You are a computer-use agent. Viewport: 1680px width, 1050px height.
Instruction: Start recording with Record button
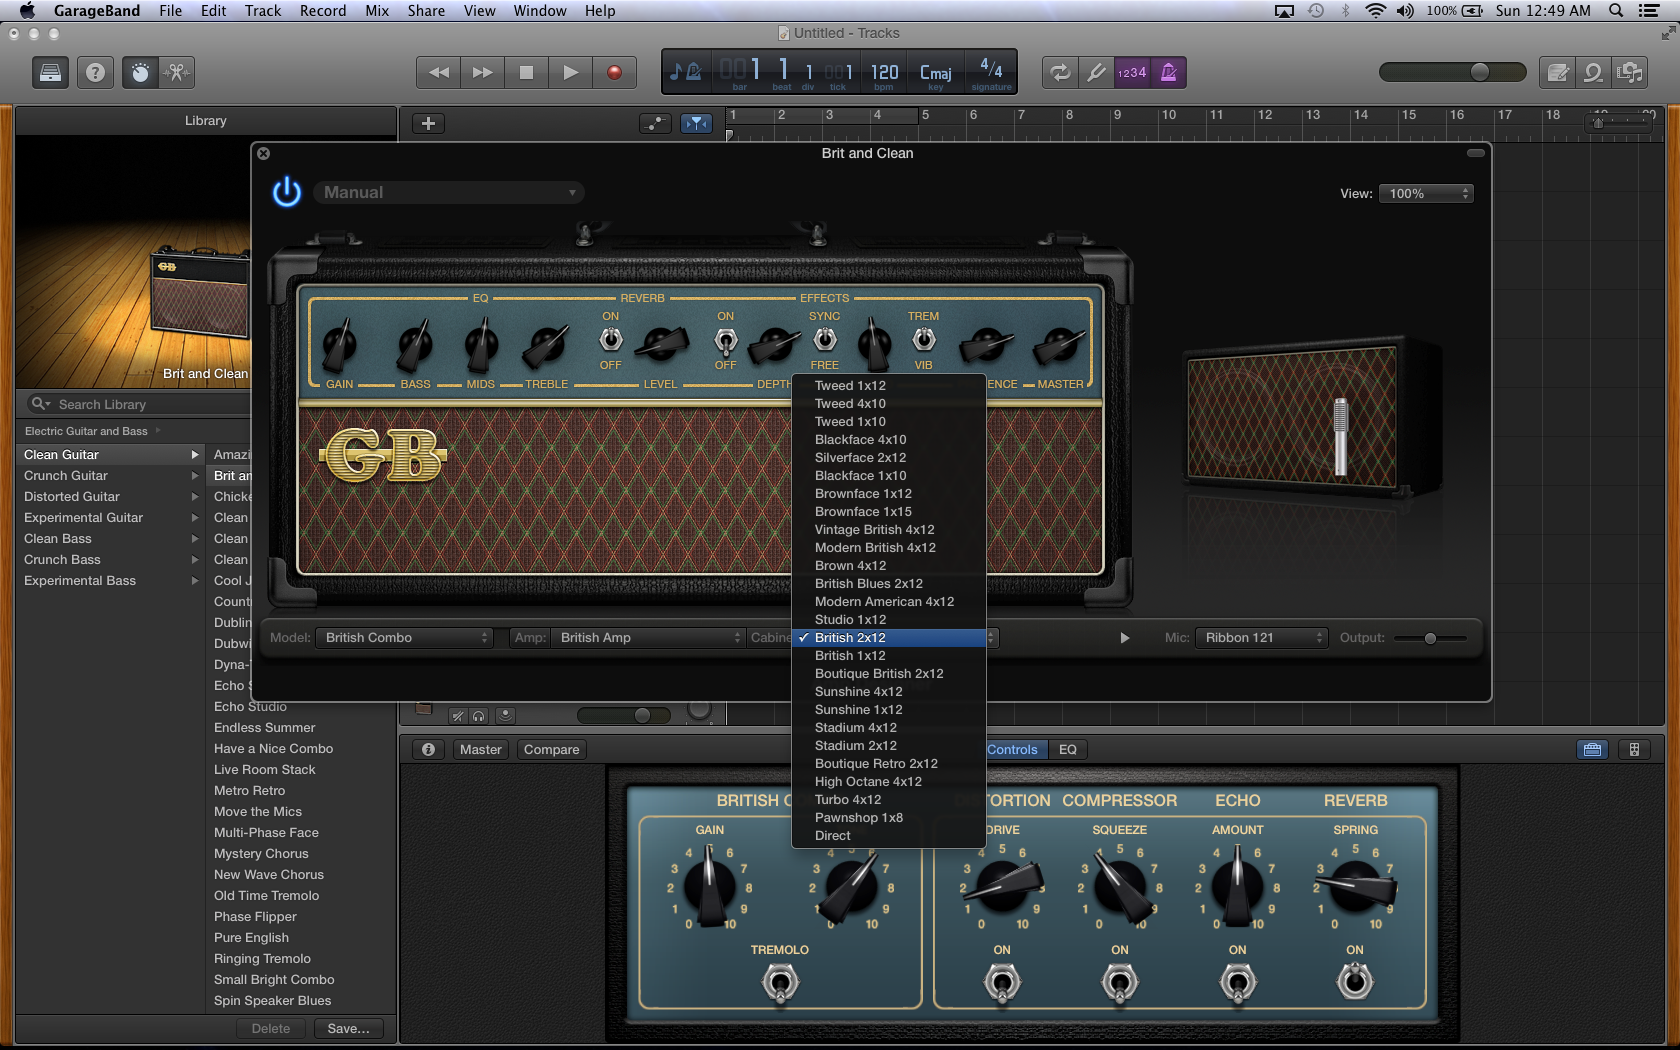[614, 72]
